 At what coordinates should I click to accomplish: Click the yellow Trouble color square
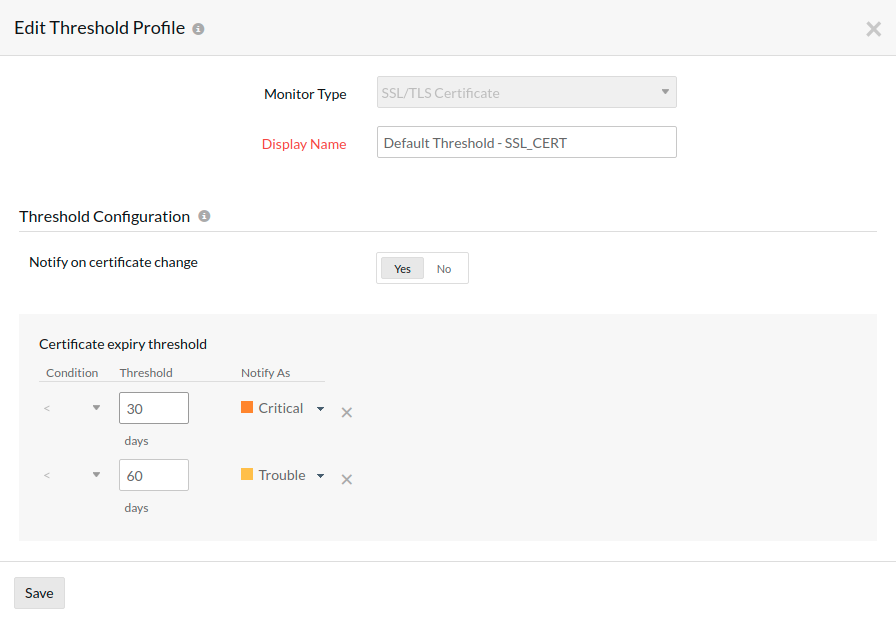coord(247,474)
